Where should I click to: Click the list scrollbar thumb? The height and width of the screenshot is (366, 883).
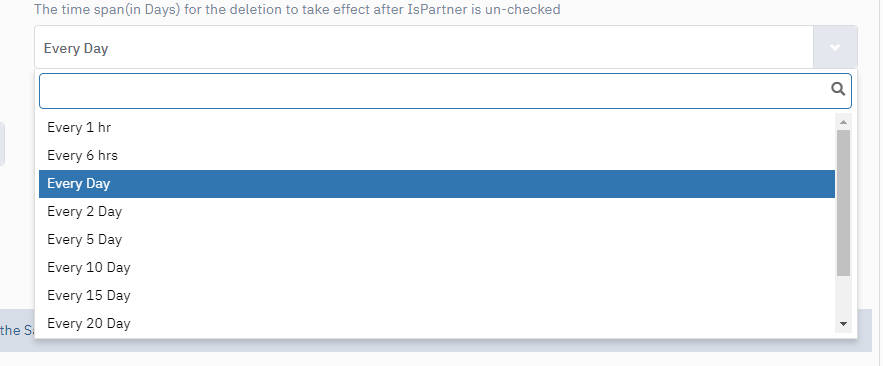843,203
